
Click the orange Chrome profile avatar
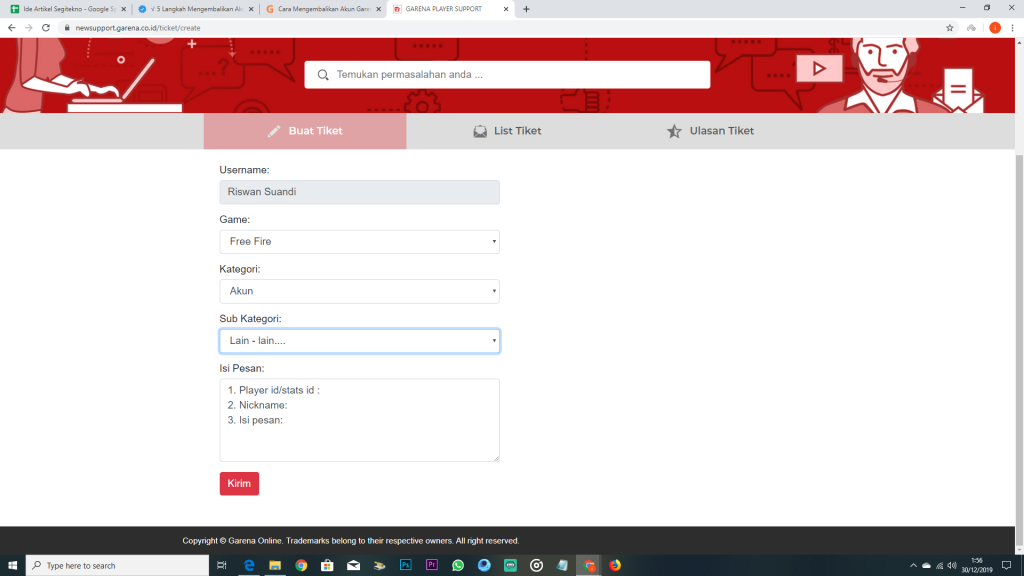995,28
